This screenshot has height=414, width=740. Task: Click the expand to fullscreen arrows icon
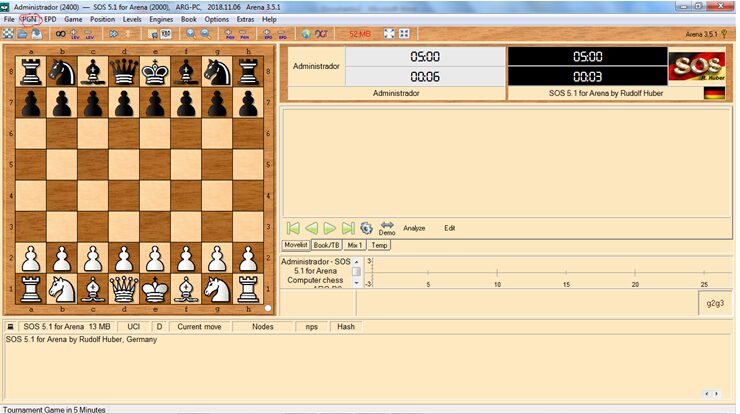click(389, 34)
